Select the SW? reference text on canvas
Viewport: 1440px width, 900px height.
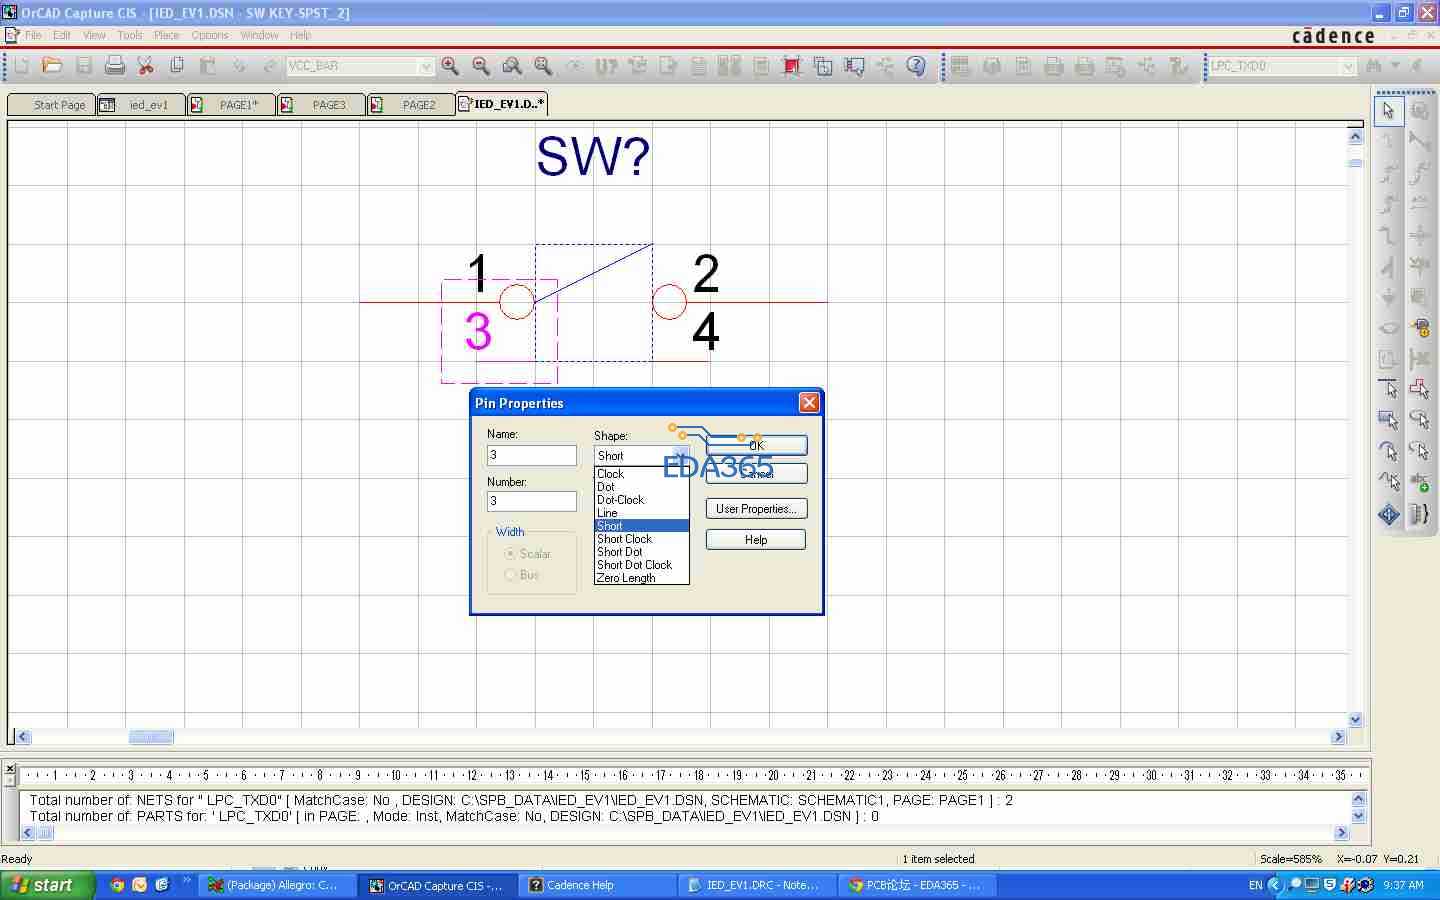[593, 156]
